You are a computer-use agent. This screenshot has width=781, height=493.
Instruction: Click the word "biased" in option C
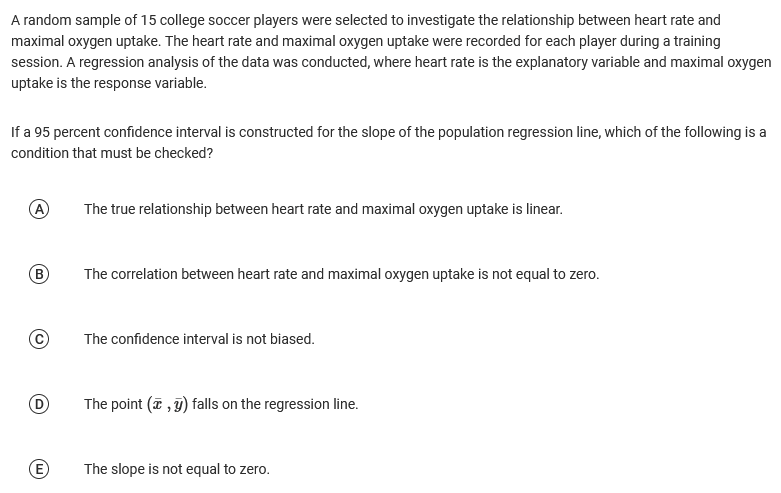click(x=292, y=339)
